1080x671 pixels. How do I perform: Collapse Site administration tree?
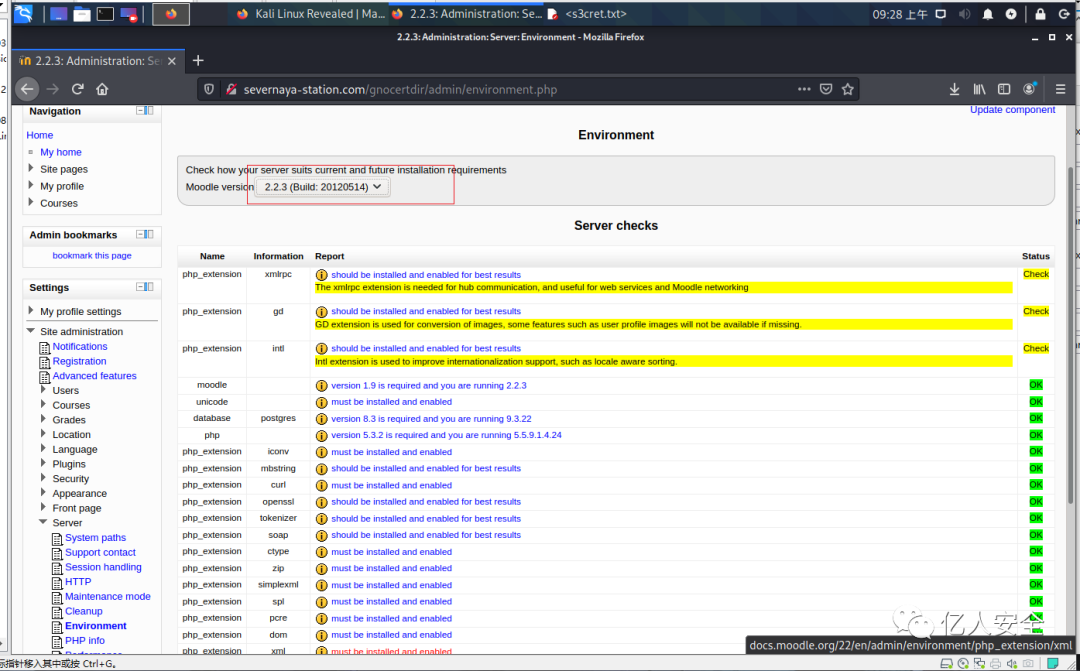(x=30, y=331)
